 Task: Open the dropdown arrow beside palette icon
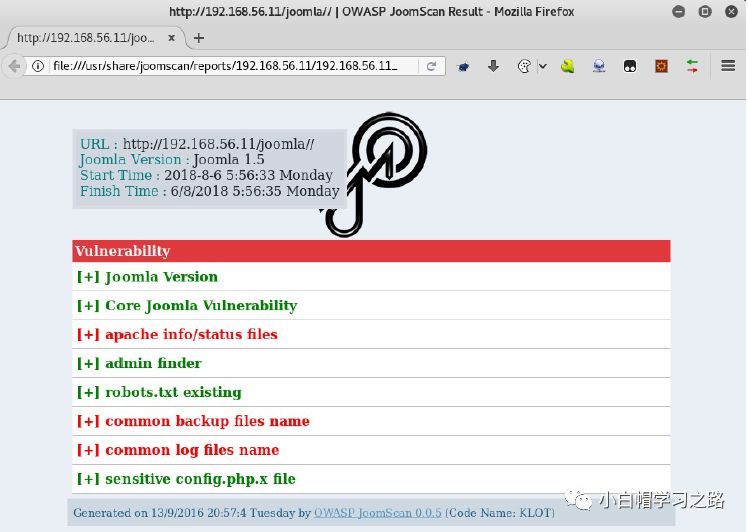point(543,66)
